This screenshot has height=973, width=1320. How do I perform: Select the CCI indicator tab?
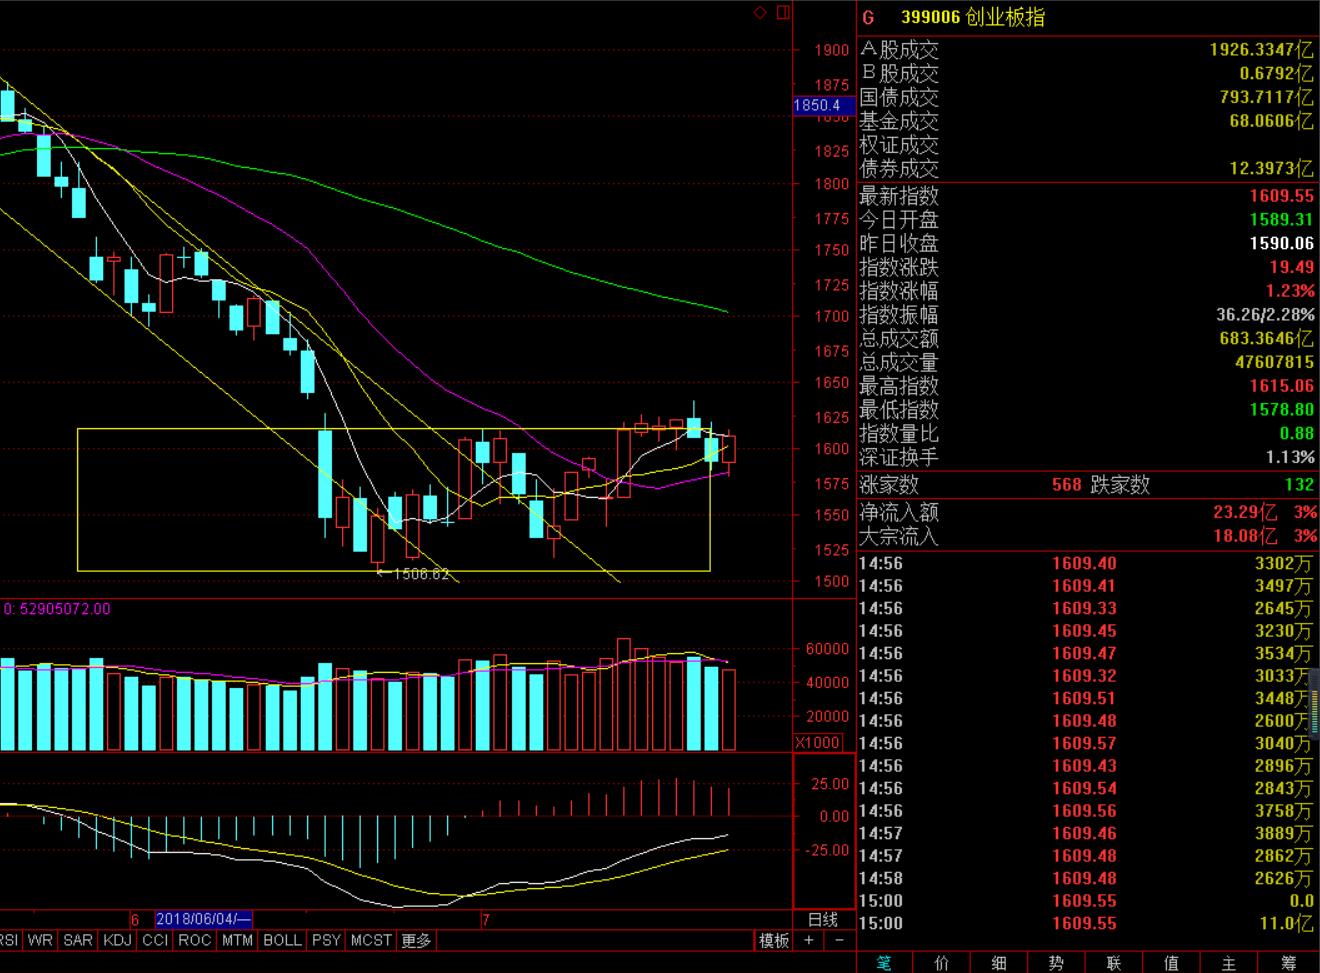tap(155, 940)
